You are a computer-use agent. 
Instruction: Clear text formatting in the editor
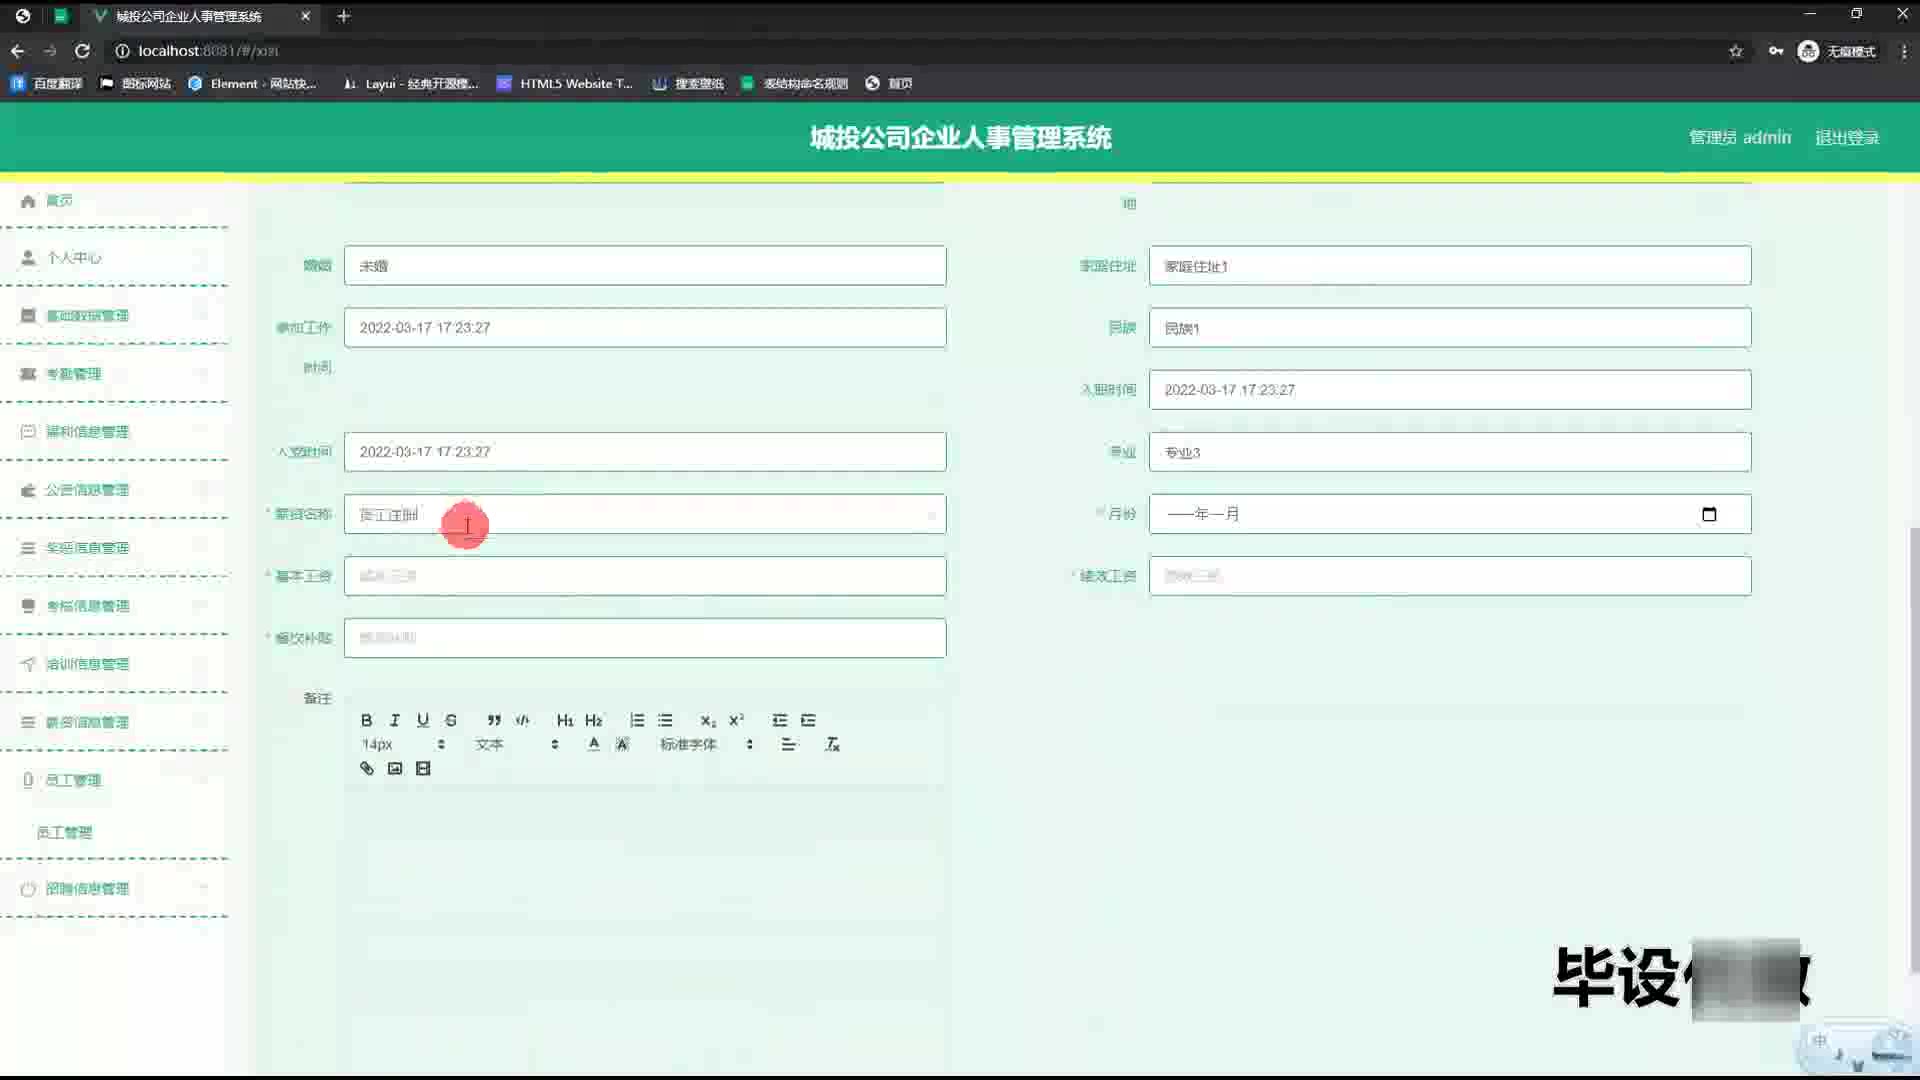click(x=832, y=744)
